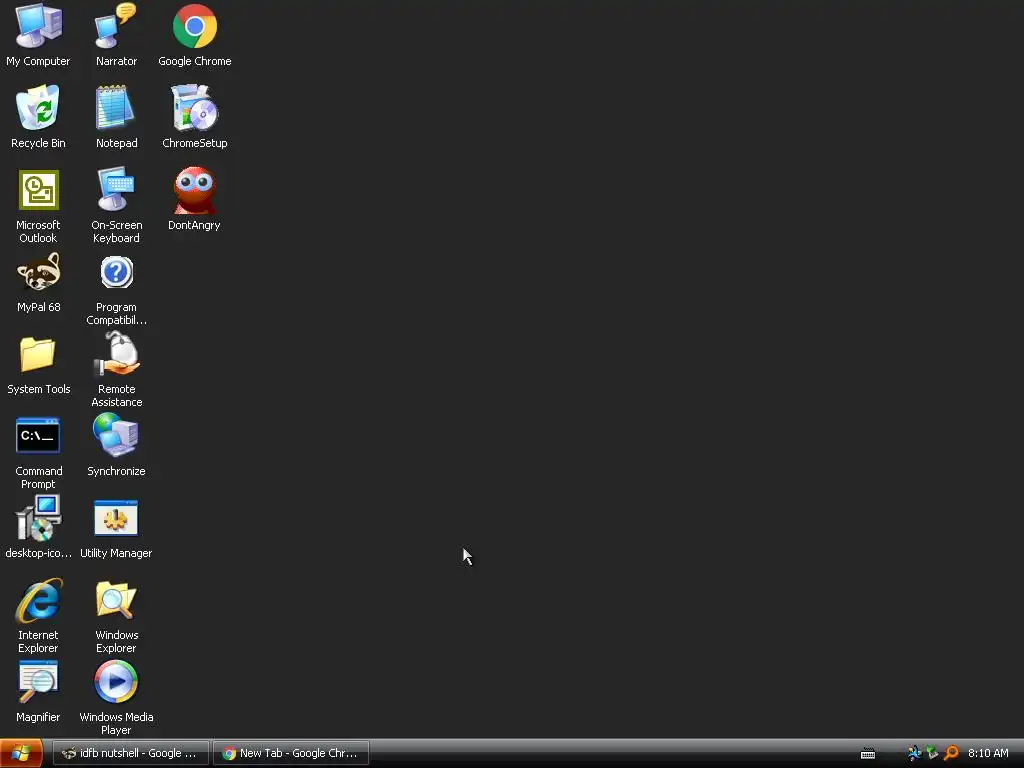Viewport: 1024px width, 768px height.
Task: Select the MyPal 68 raccoon icon
Action: (39, 272)
